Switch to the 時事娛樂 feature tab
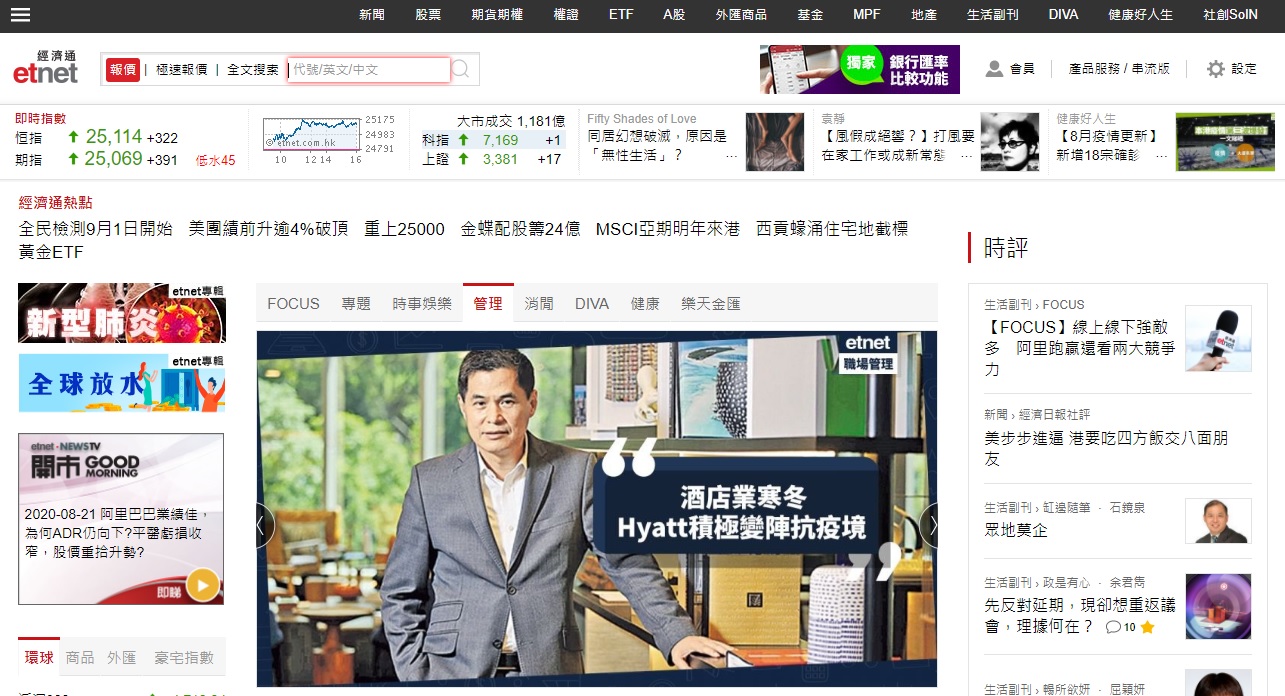Viewport: 1285px width, 696px height. [x=422, y=303]
